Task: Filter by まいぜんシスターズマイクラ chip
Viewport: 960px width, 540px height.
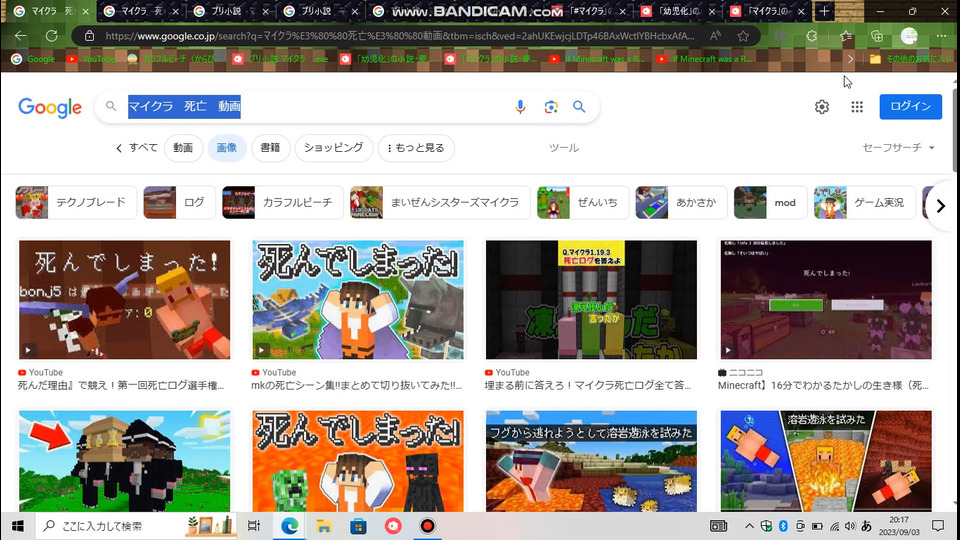Action: click(x=440, y=202)
